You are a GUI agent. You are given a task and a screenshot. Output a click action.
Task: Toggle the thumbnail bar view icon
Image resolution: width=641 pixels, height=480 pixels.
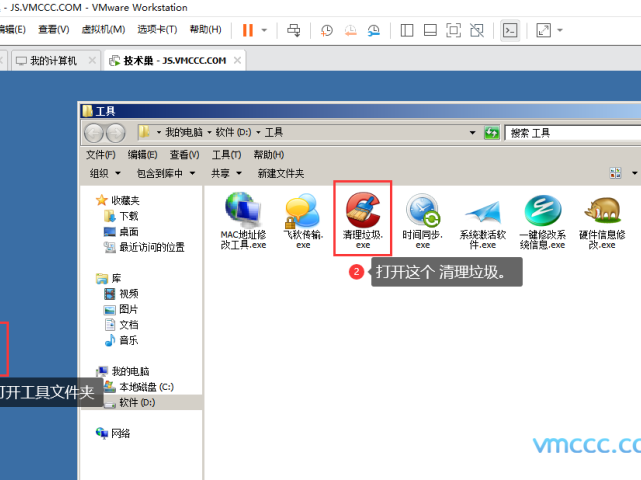pyautogui.click(x=430, y=30)
